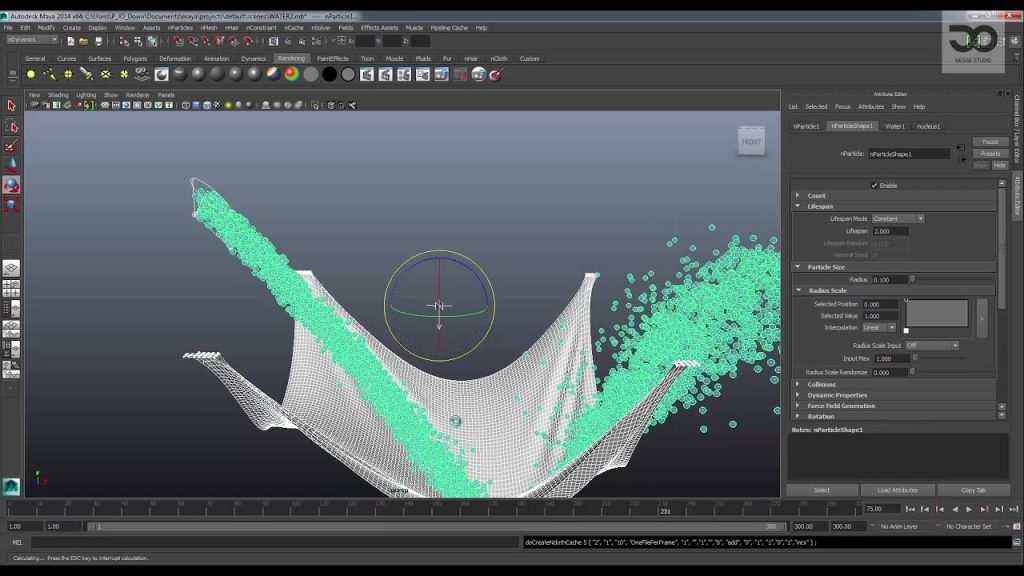Click the snap to curve magnet icon

192,41
